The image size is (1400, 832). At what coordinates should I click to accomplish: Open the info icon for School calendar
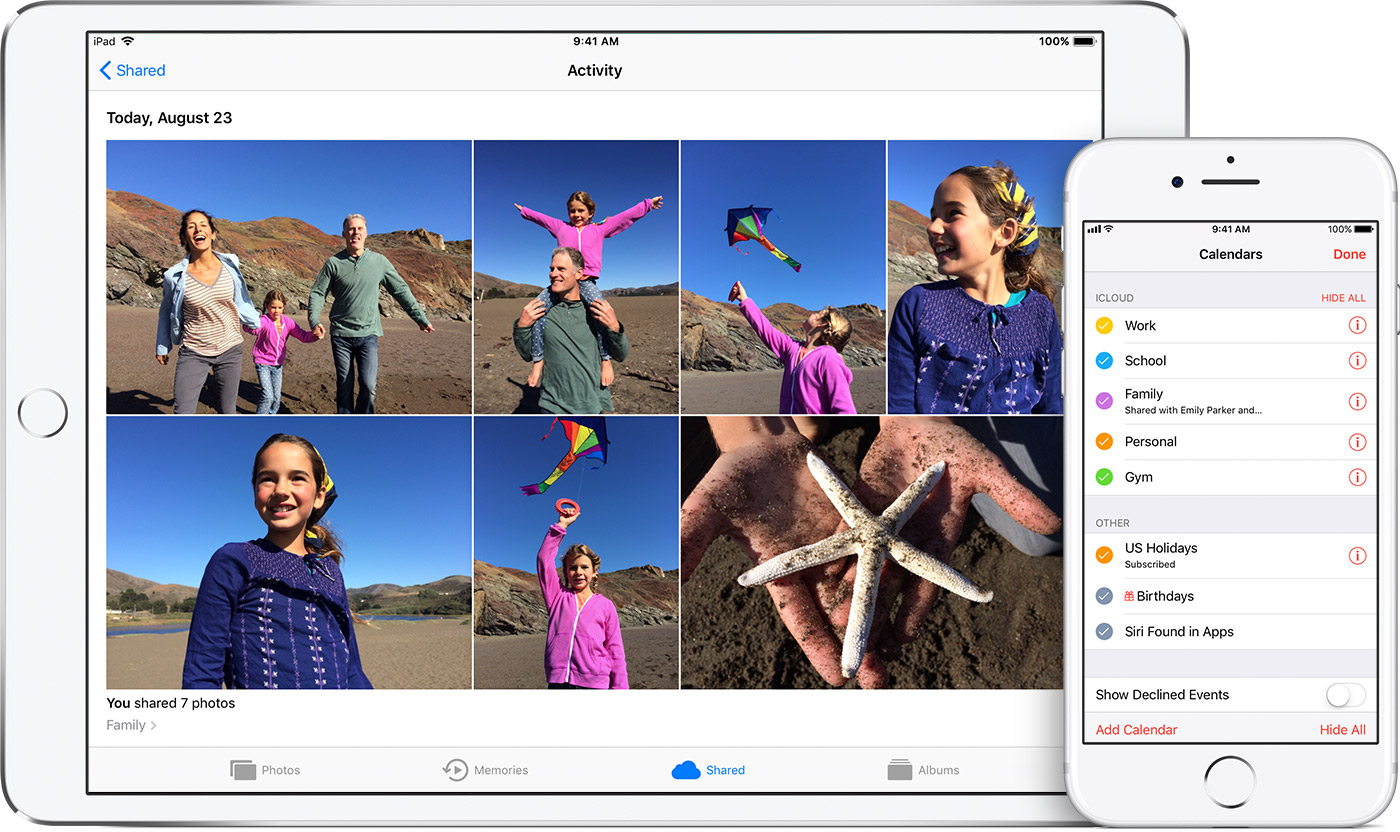[x=1357, y=361]
